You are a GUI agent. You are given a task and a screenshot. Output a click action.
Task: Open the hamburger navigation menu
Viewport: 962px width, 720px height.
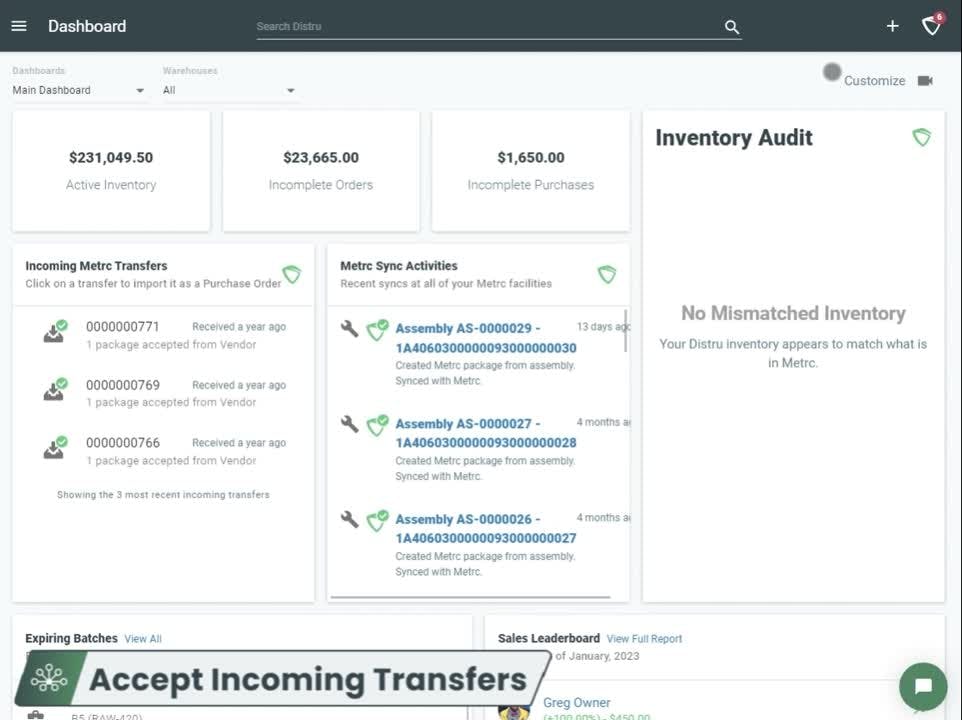[18, 26]
